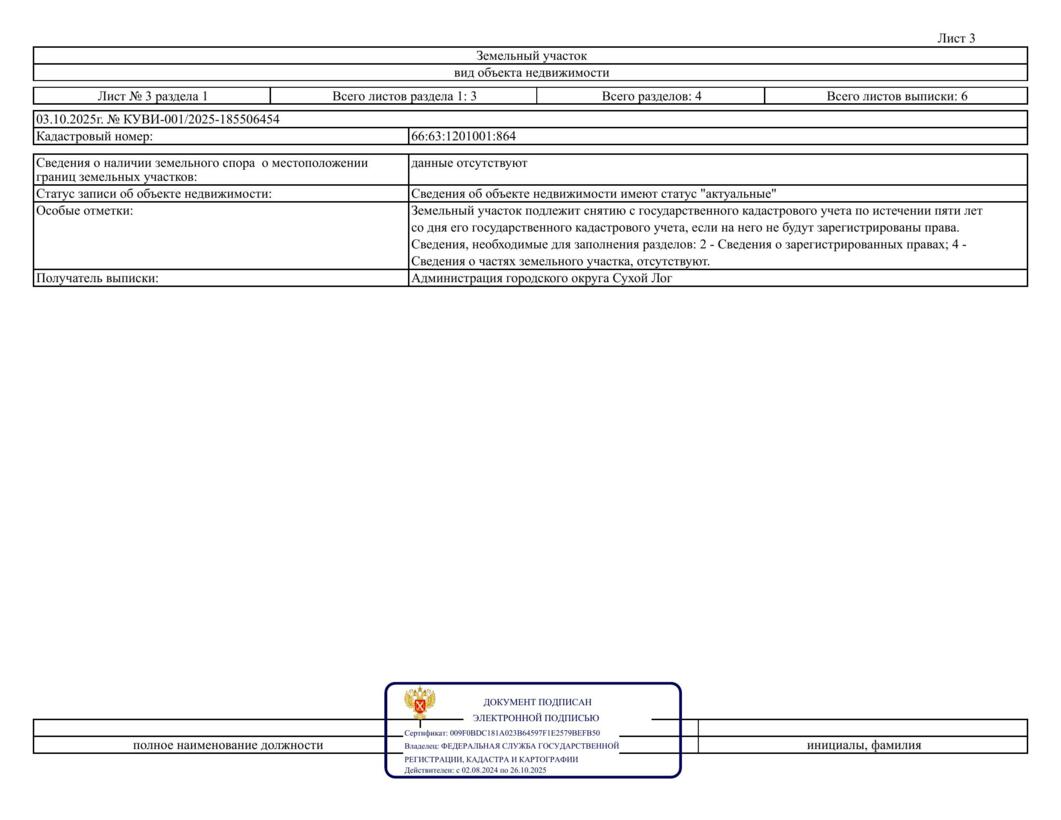Click the 'Всего листов раздела 1: 3' cell
This screenshot has height=820, width=1061.
pyautogui.click(x=404, y=97)
